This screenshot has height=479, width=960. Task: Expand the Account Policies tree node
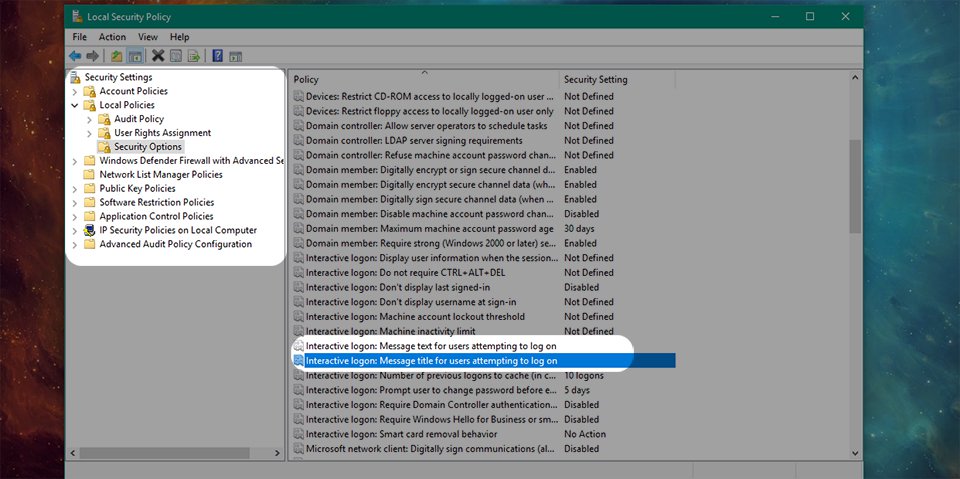point(75,91)
